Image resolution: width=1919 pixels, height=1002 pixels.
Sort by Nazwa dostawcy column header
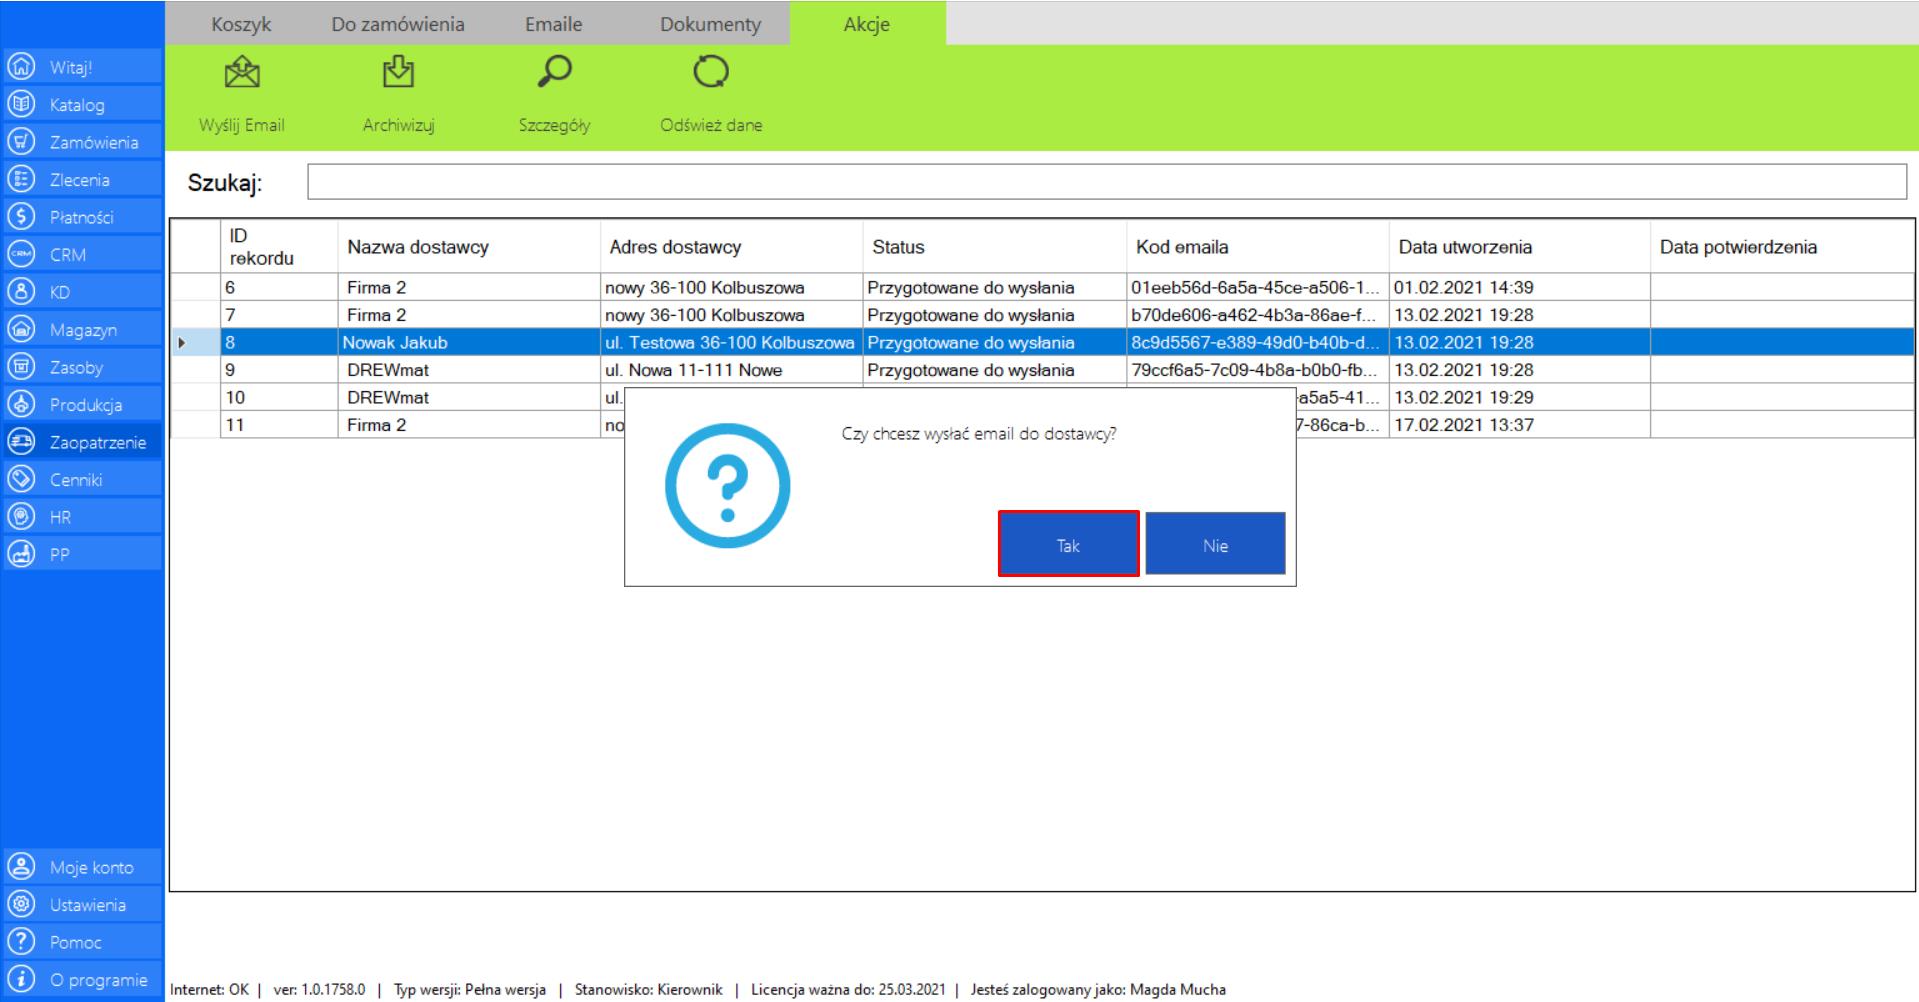point(469,247)
